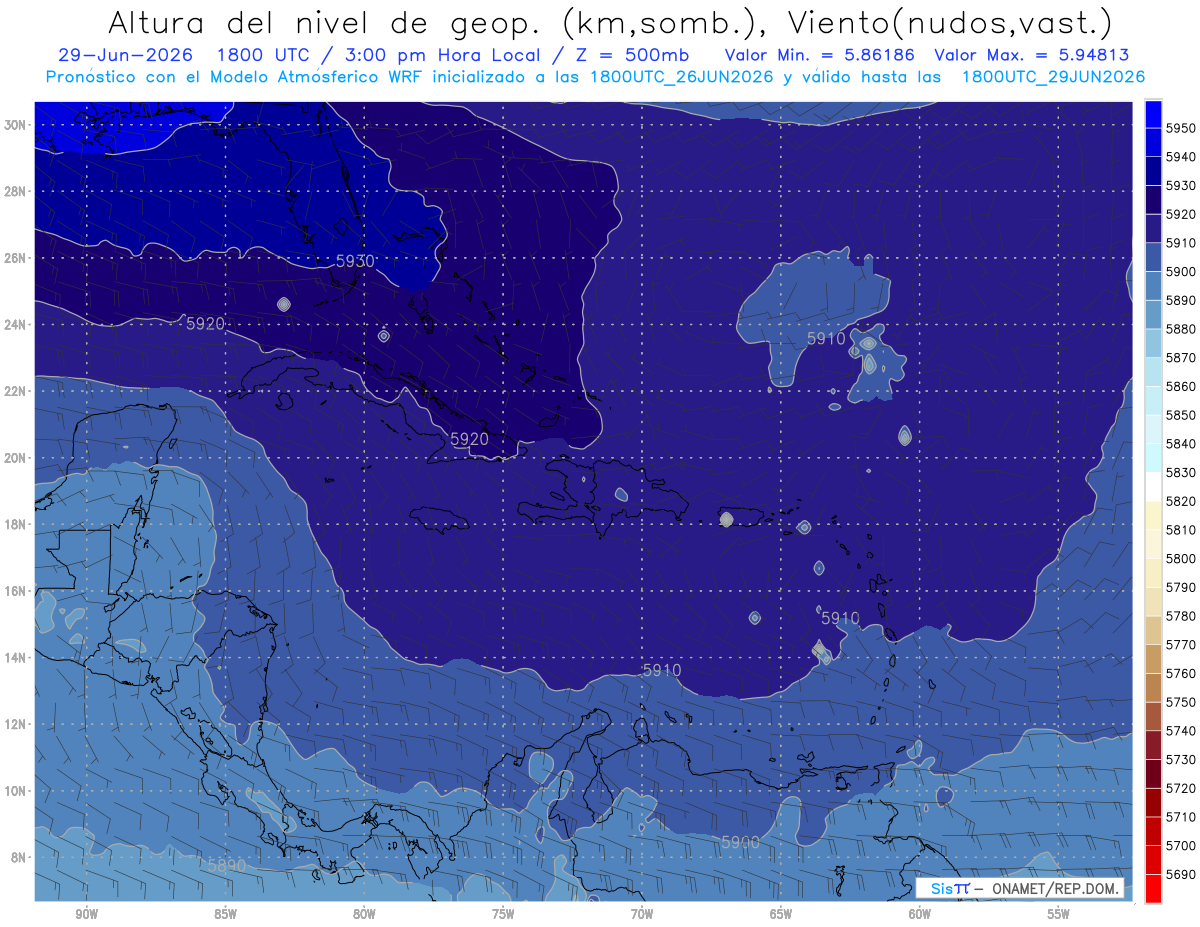This screenshot has width=1200, height=927.
Task: Click the '90W' longitude axis label
Action: tap(87, 914)
